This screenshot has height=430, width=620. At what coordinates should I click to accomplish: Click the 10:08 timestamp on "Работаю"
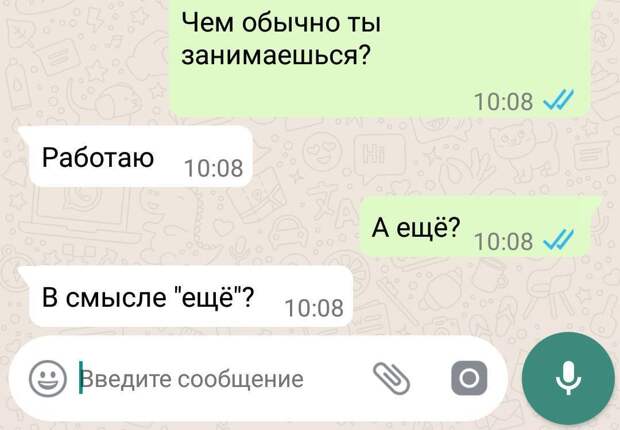tap(214, 168)
